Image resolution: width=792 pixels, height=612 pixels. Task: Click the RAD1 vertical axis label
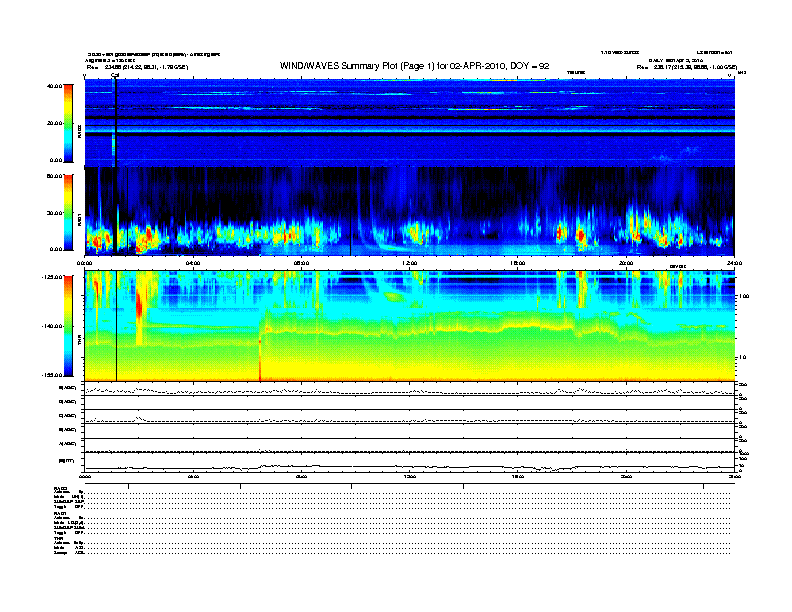click(79, 220)
